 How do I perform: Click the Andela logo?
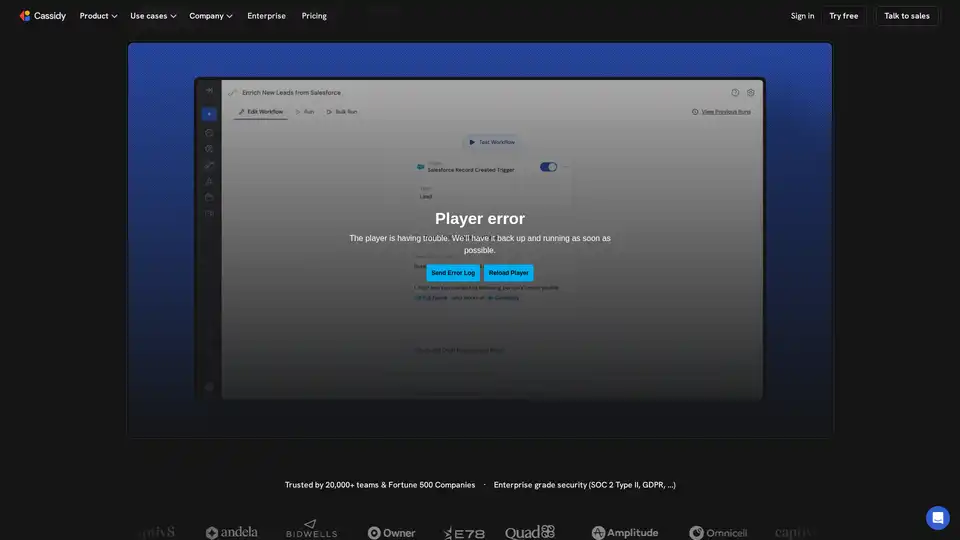[x=231, y=533]
